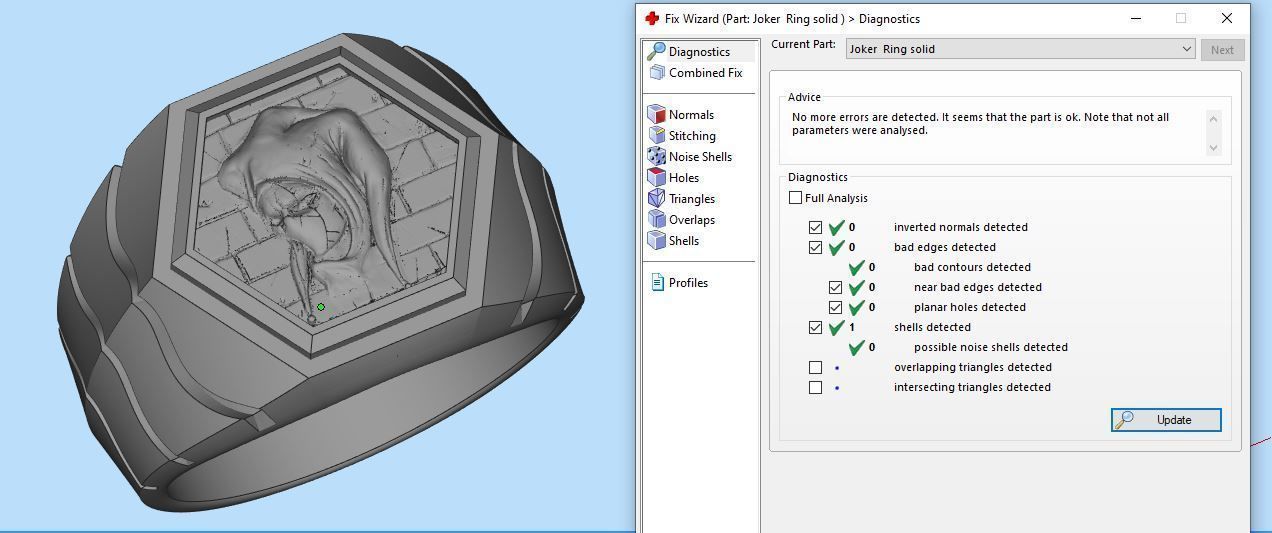Click the 'possible noise shells detected' label

click(990, 347)
